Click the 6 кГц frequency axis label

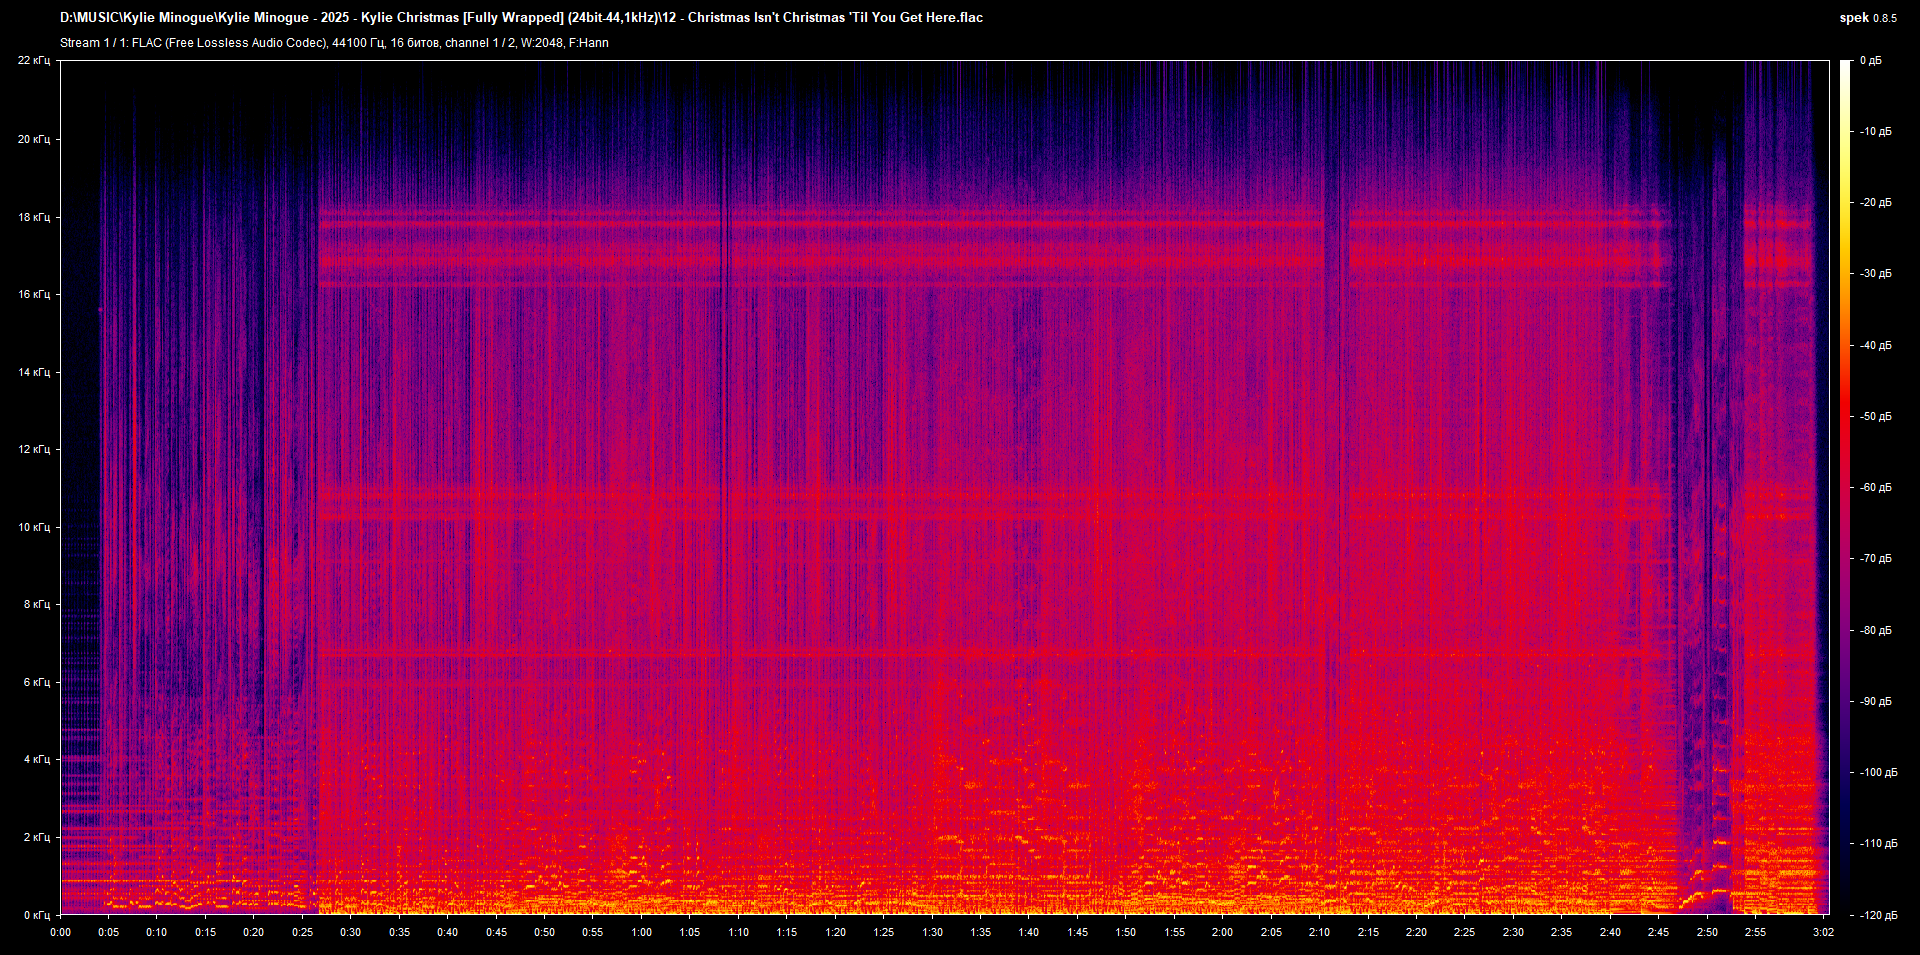[x=36, y=682]
